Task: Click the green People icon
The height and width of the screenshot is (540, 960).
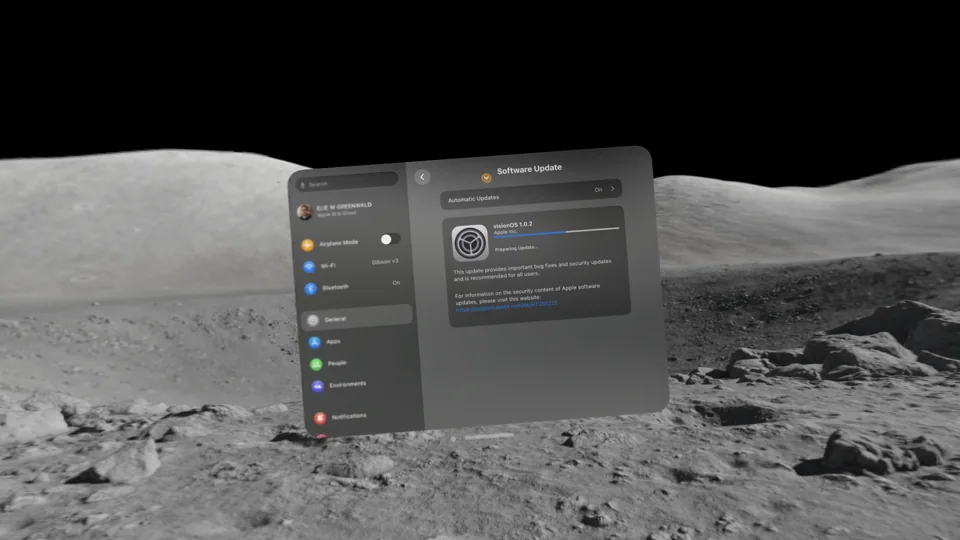Action: [315, 364]
